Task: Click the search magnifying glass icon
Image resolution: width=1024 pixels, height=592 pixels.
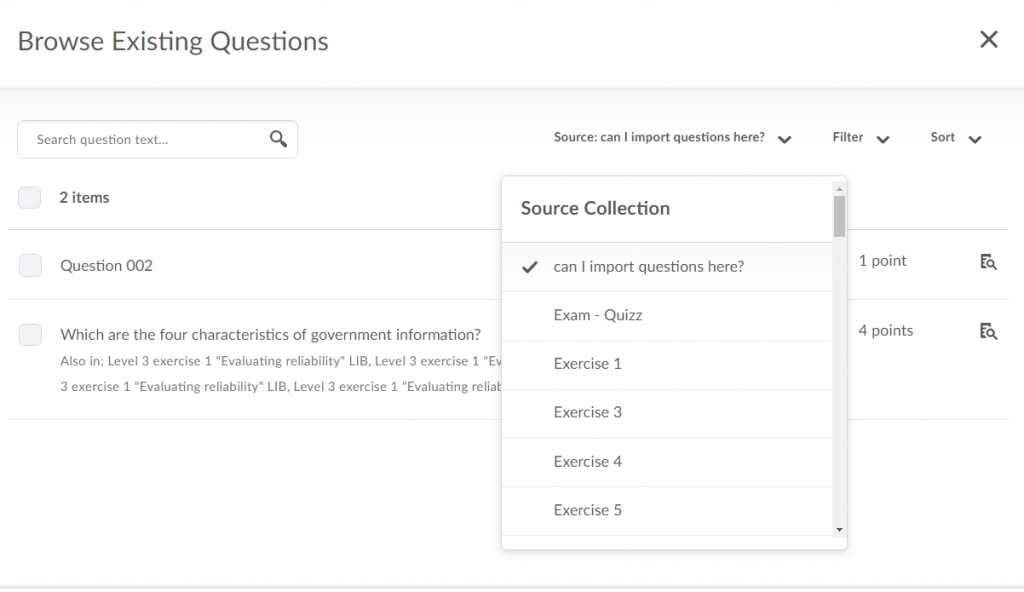Action: pos(277,139)
